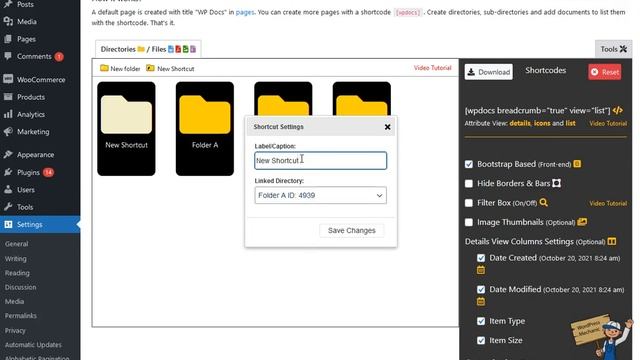Click the Download button

point(489,72)
